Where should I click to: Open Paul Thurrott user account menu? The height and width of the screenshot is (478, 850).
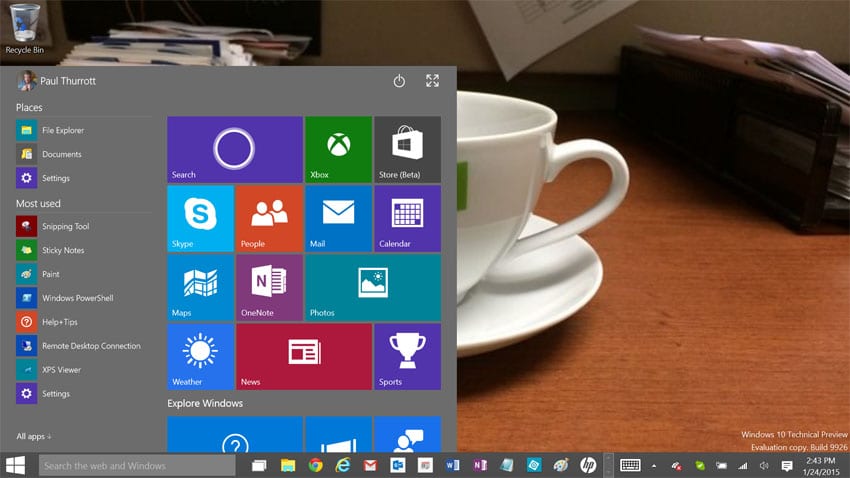(56, 81)
